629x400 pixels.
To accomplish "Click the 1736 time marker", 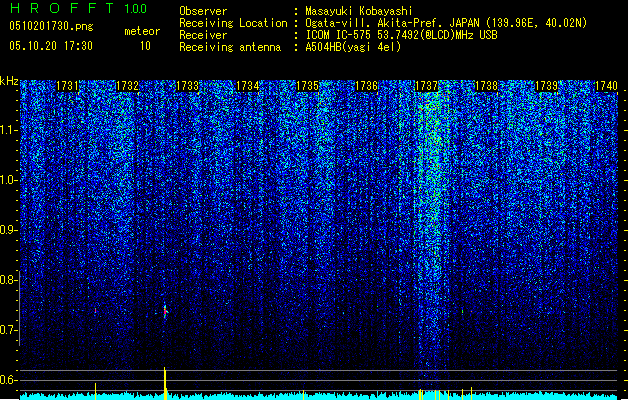I will coord(367,86).
